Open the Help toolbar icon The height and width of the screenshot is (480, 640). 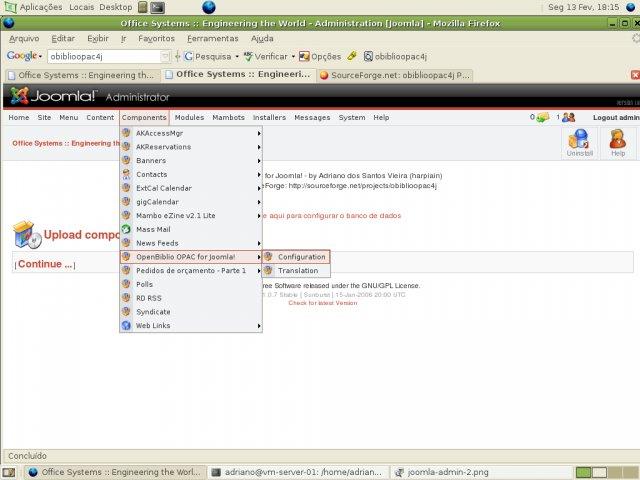[618, 142]
